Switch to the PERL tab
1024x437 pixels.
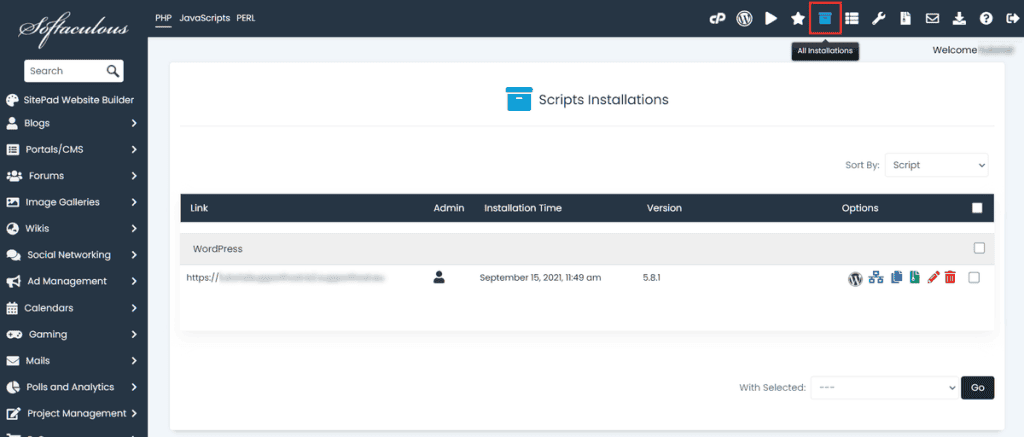pyautogui.click(x=246, y=18)
